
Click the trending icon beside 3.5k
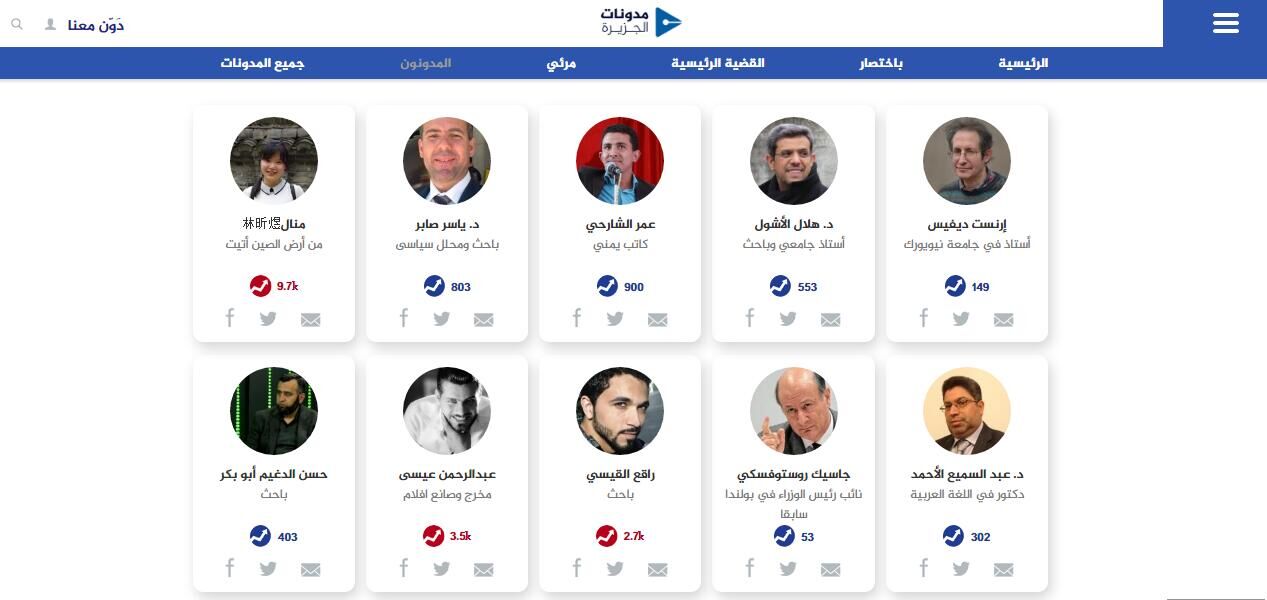(434, 537)
